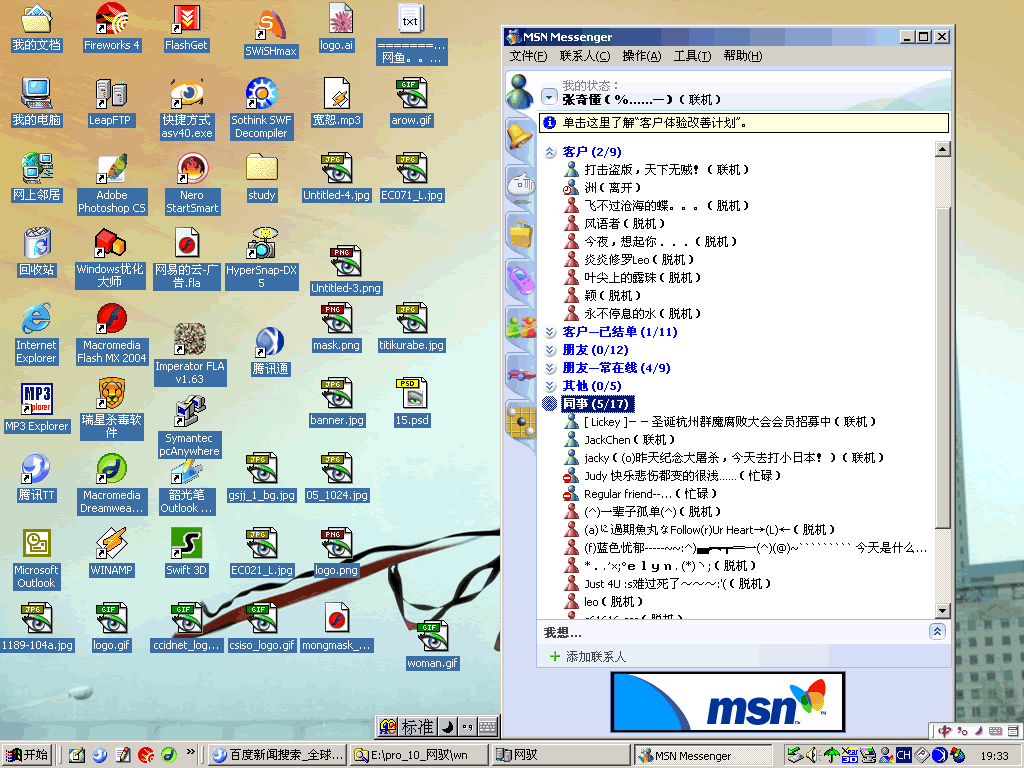Open the mobile phone tab in MSN sidebar

(x=520, y=280)
